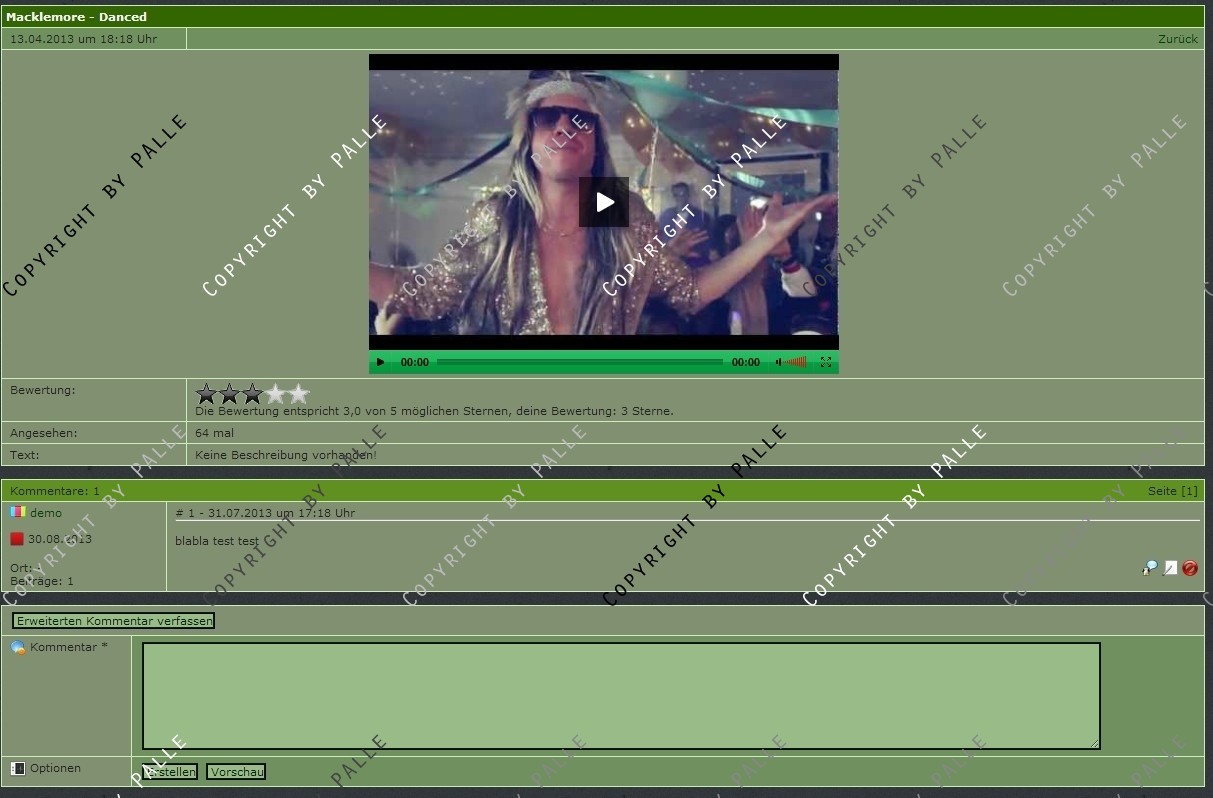
Task: Rate the video one star
Action: coord(207,394)
